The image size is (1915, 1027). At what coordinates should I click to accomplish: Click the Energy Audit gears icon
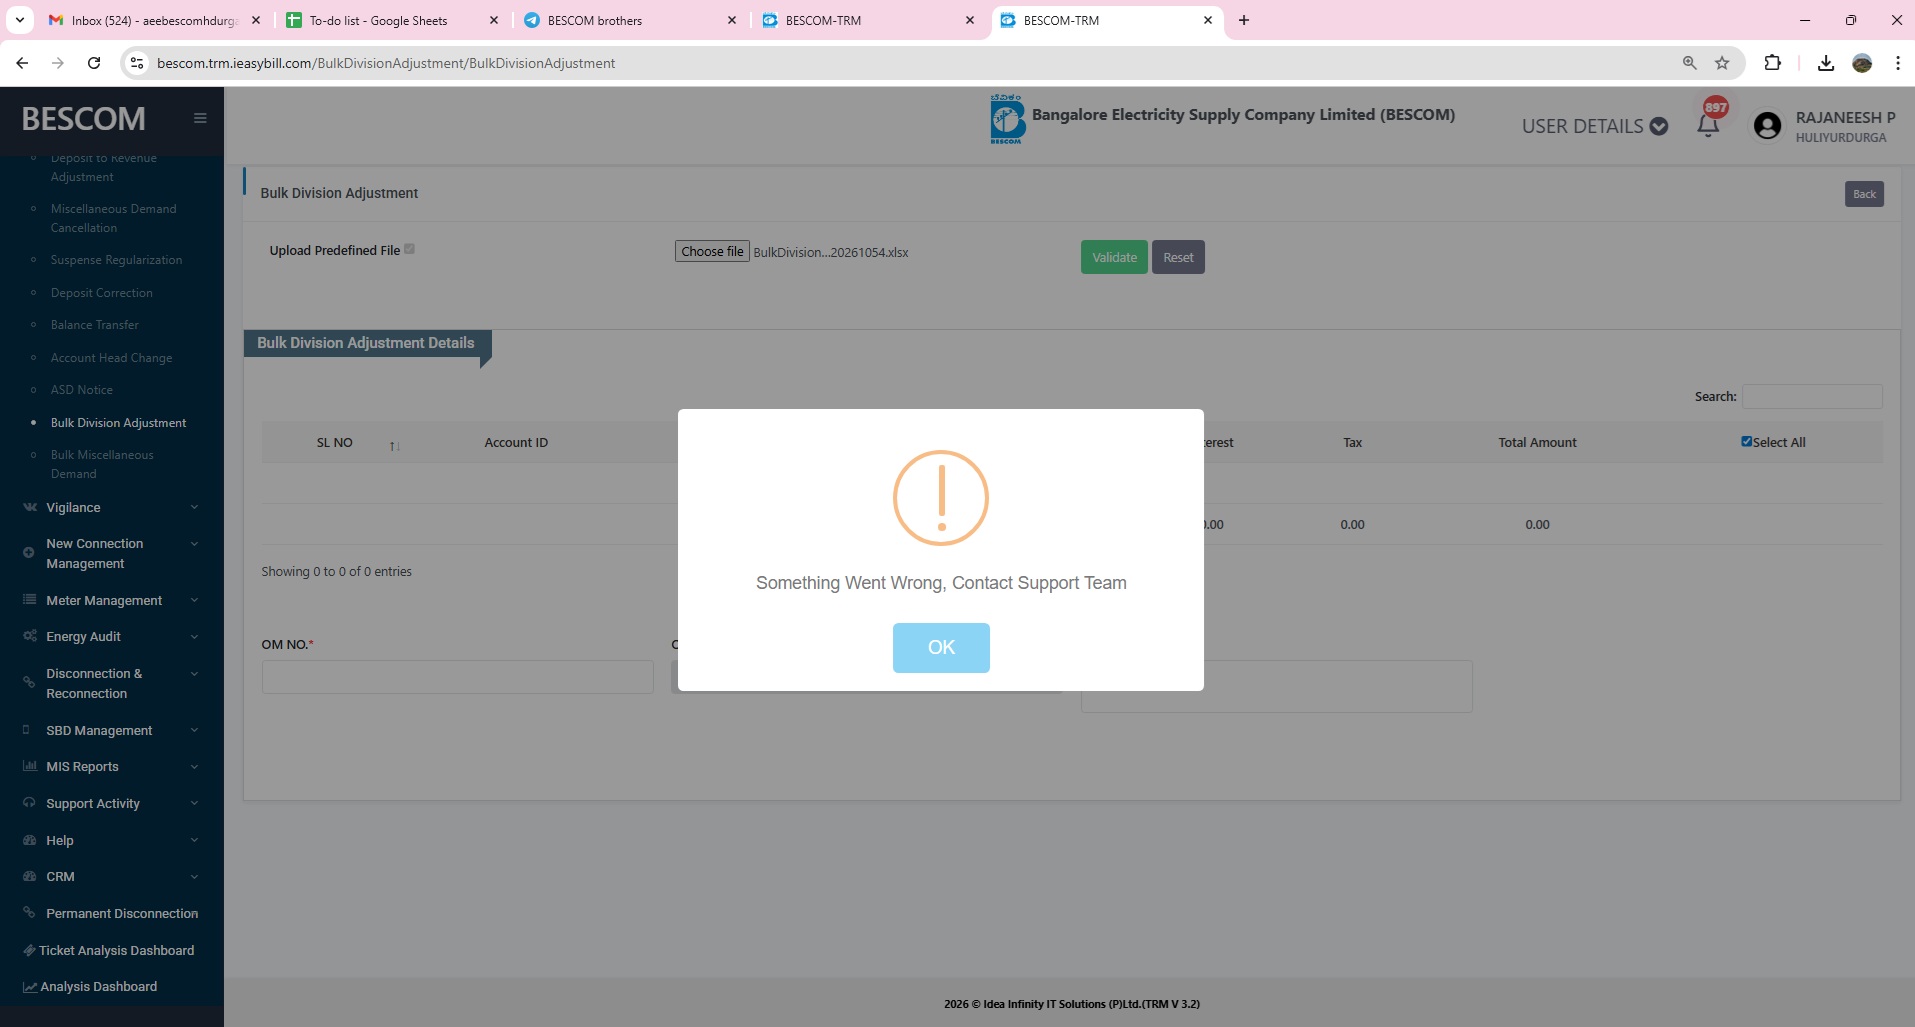(30, 636)
